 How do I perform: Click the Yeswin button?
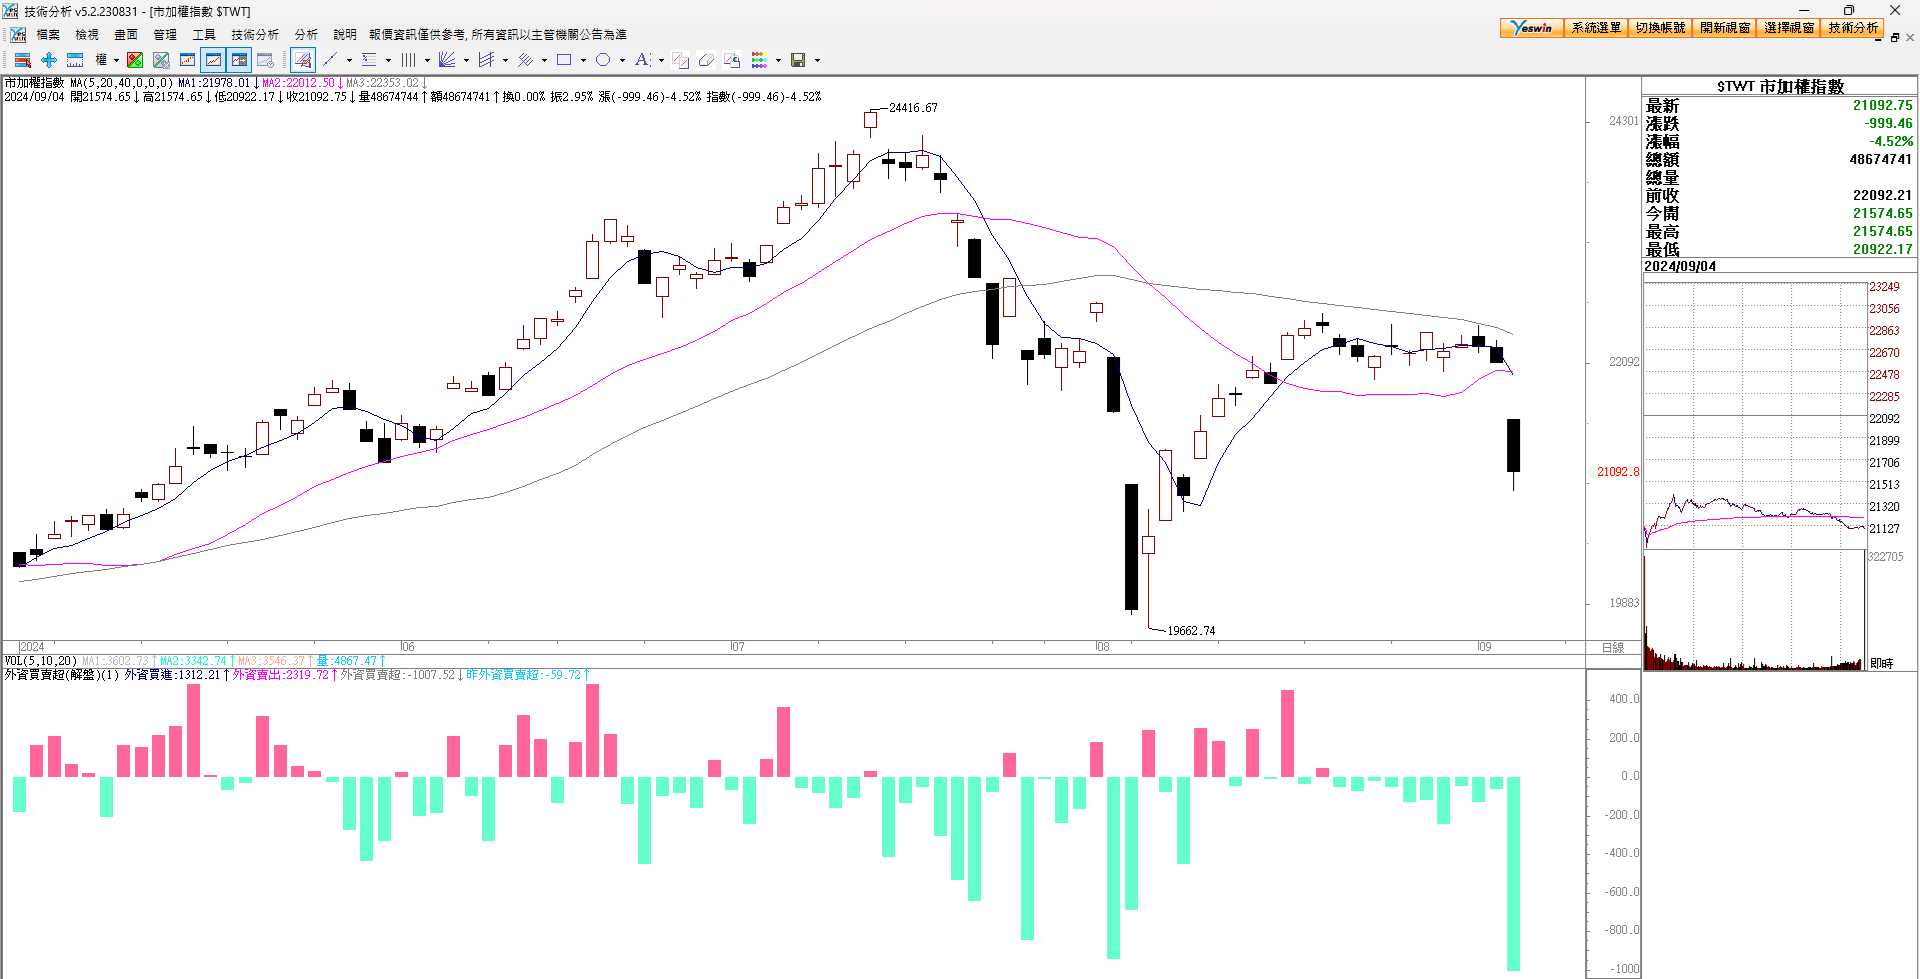(1532, 28)
